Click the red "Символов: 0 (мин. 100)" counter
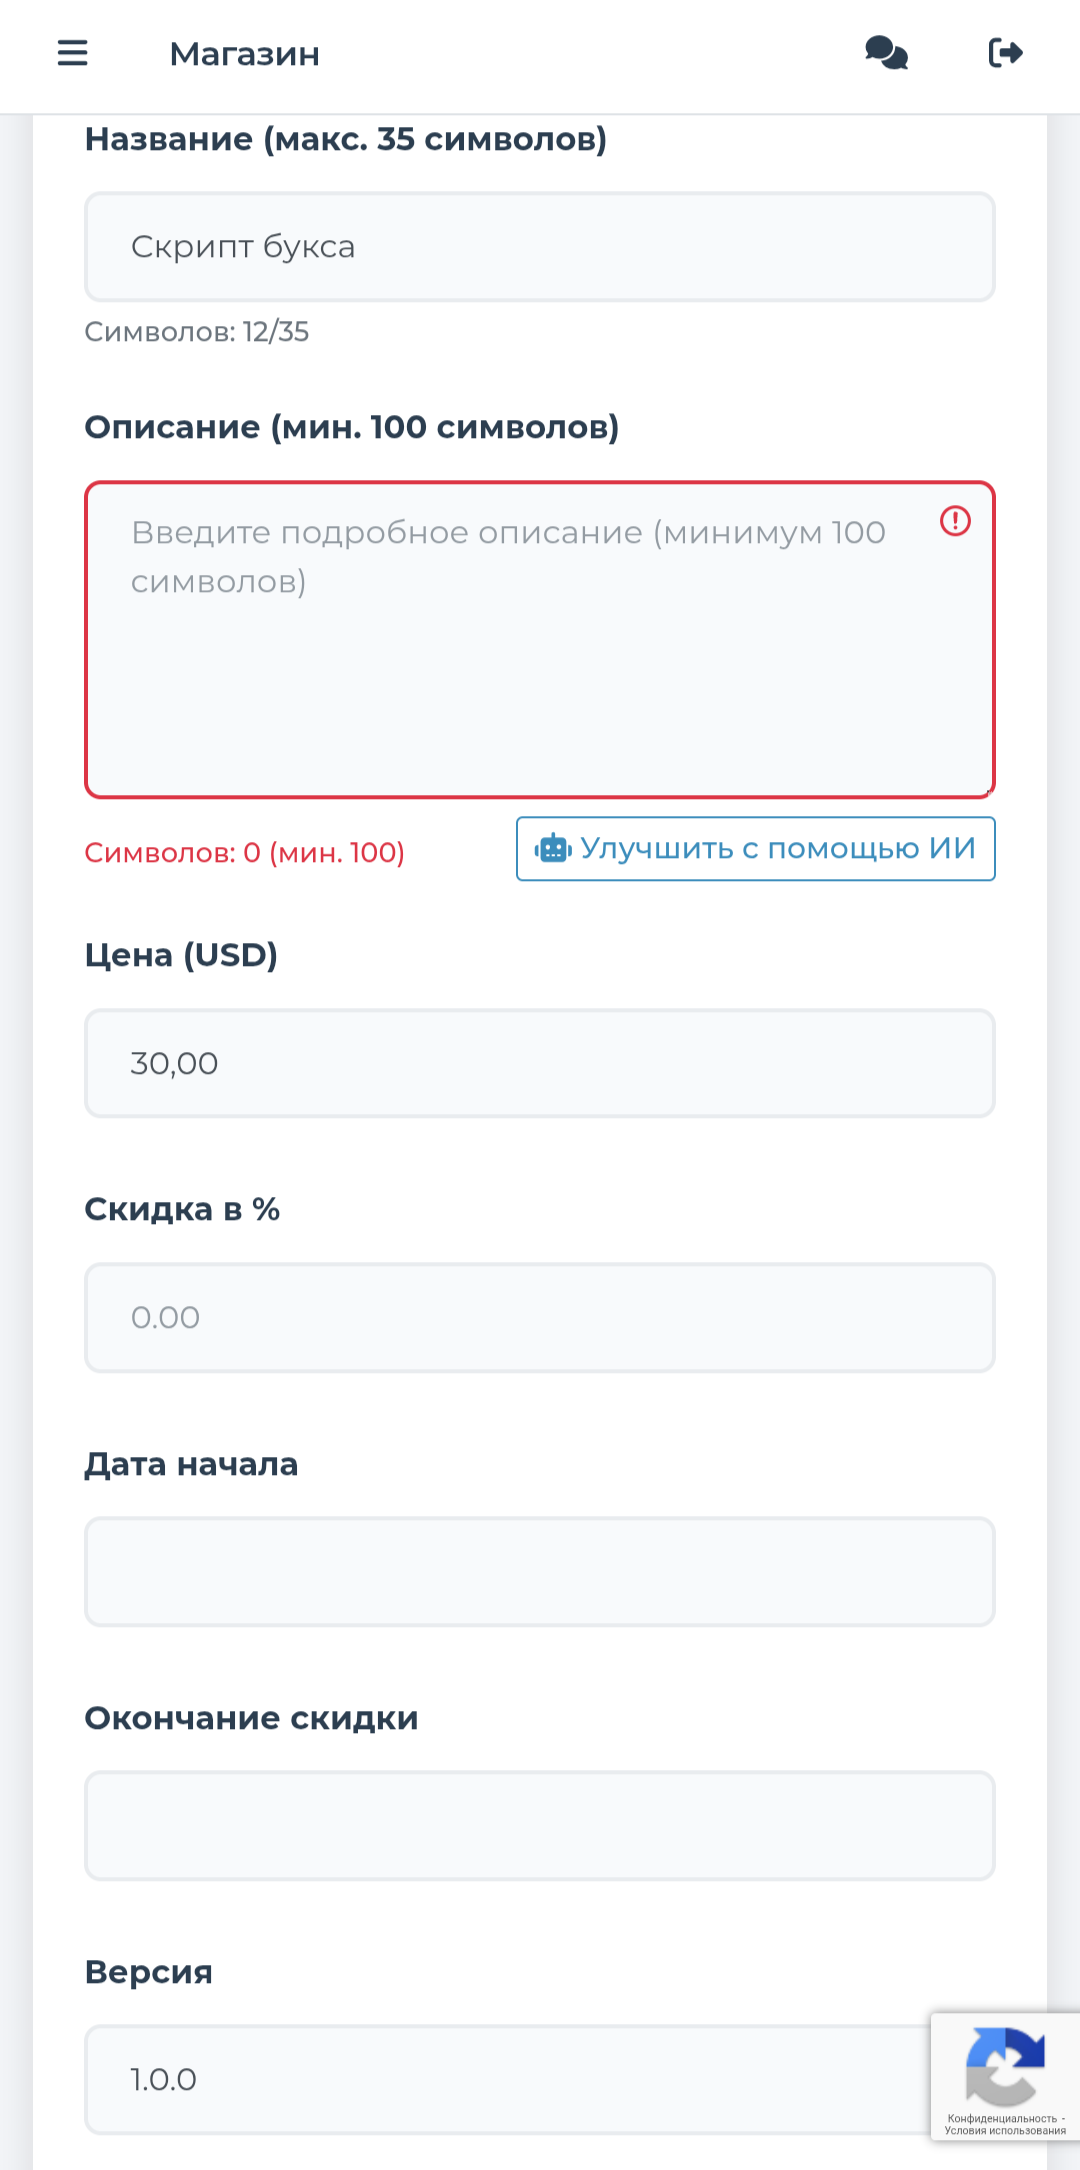The image size is (1080, 2170). 245,853
